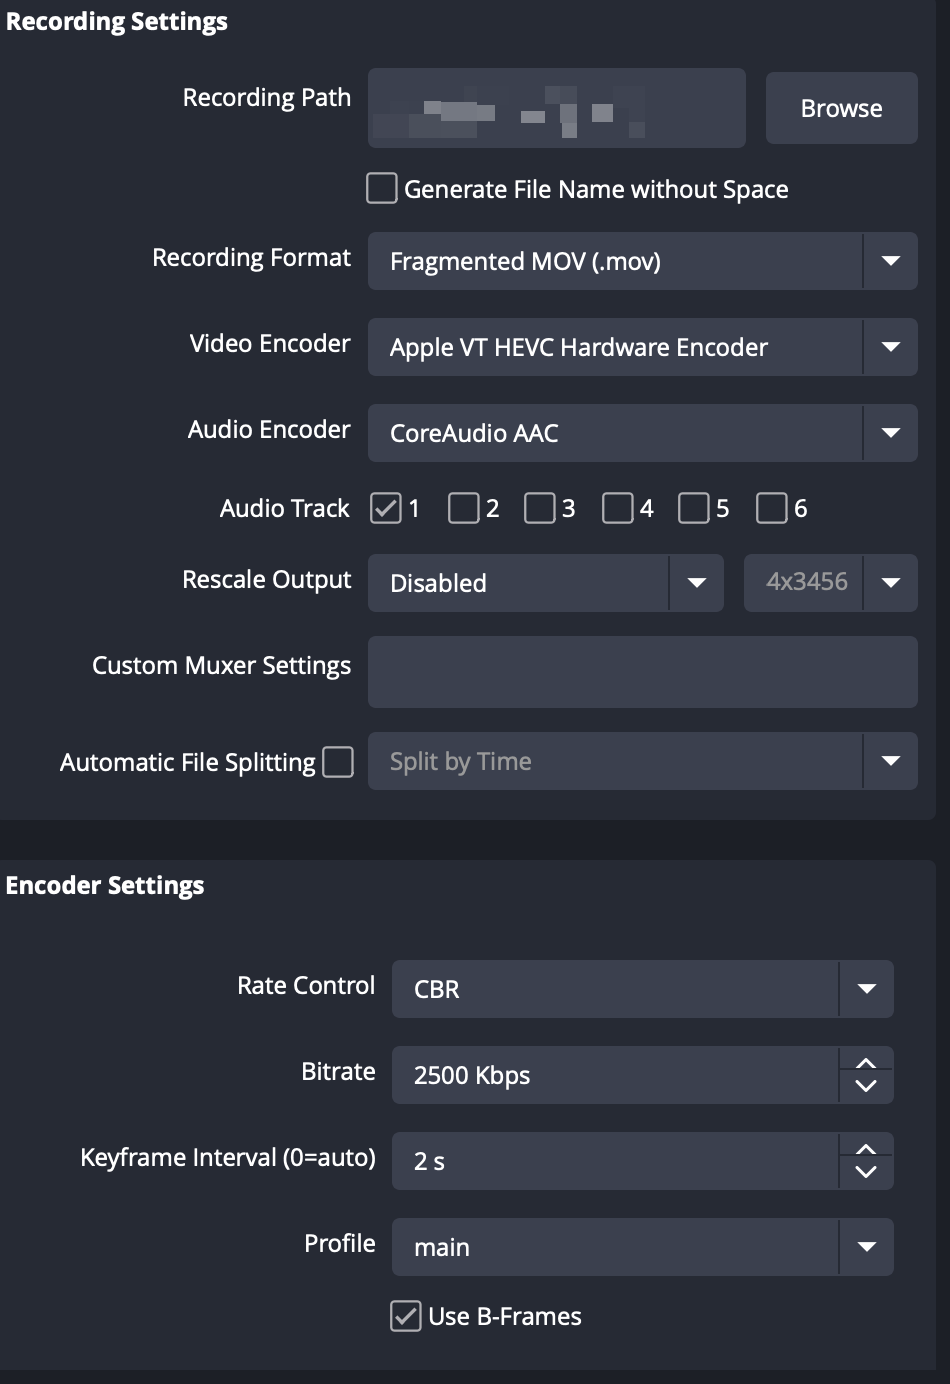The width and height of the screenshot is (950, 1384).
Task: Enable Audio Track 6
Action: pyautogui.click(x=772, y=508)
